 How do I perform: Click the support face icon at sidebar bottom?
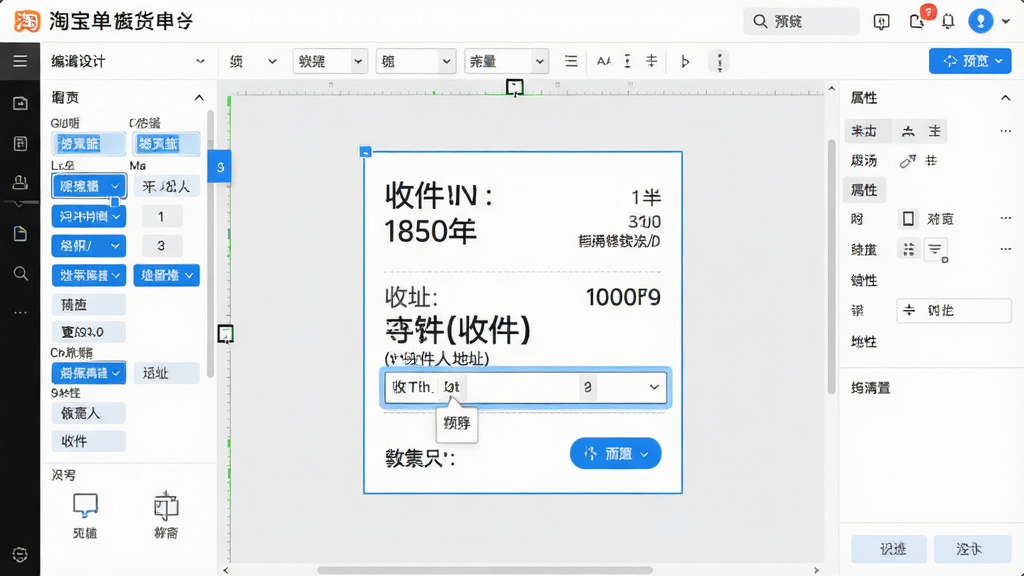coord(20,554)
